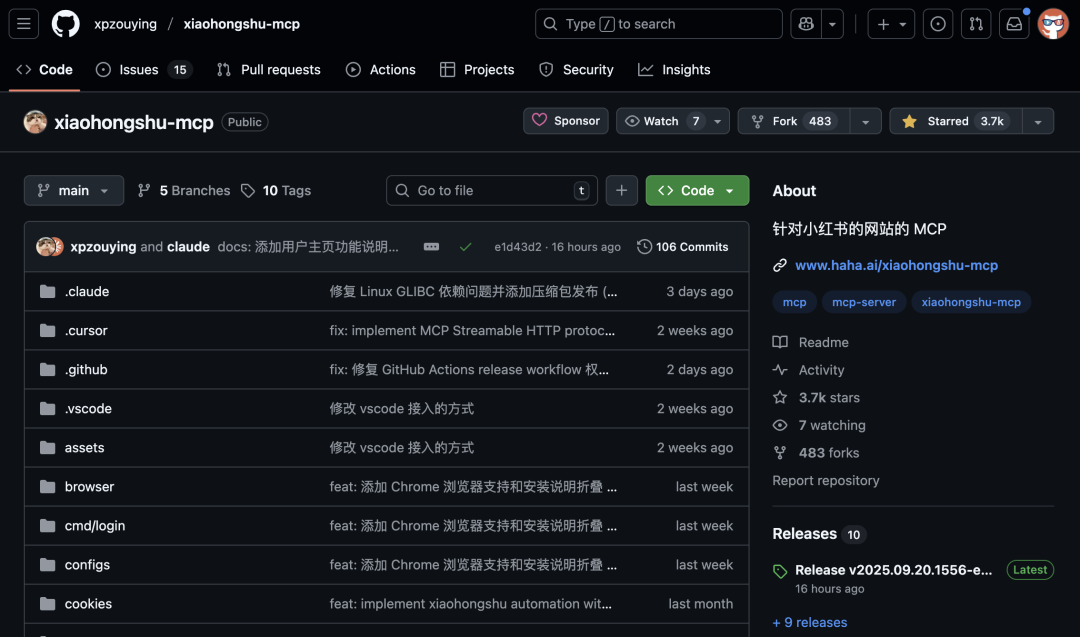Click Report repository
The image size is (1080, 637).
tap(826, 481)
